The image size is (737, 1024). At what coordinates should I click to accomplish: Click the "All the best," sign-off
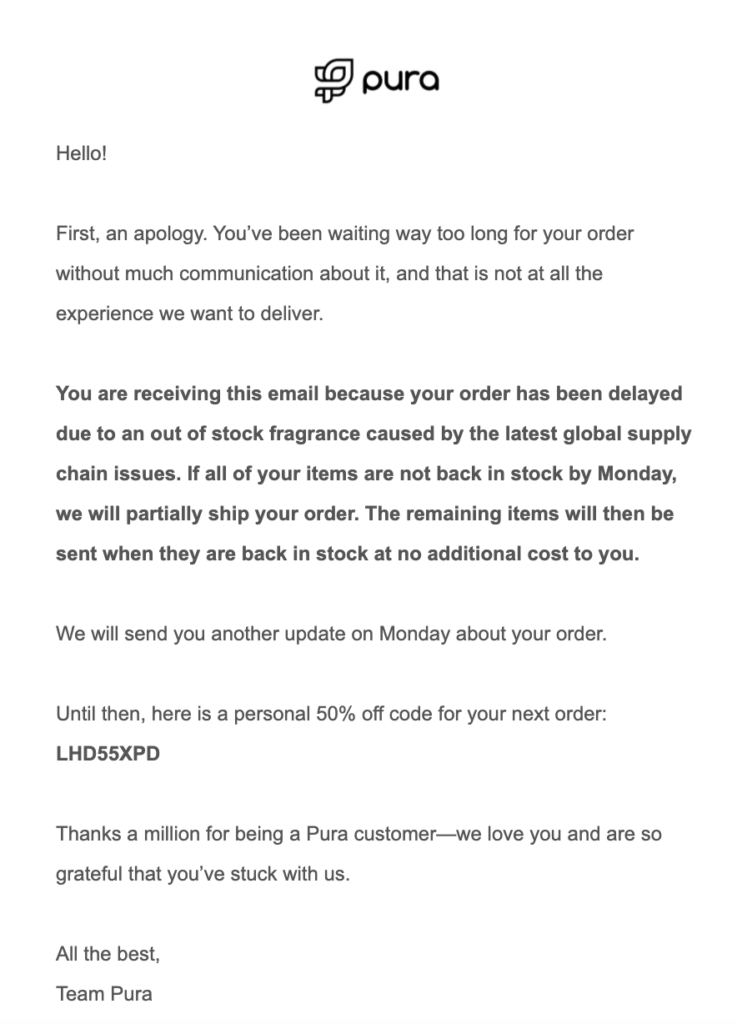click(x=108, y=954)
